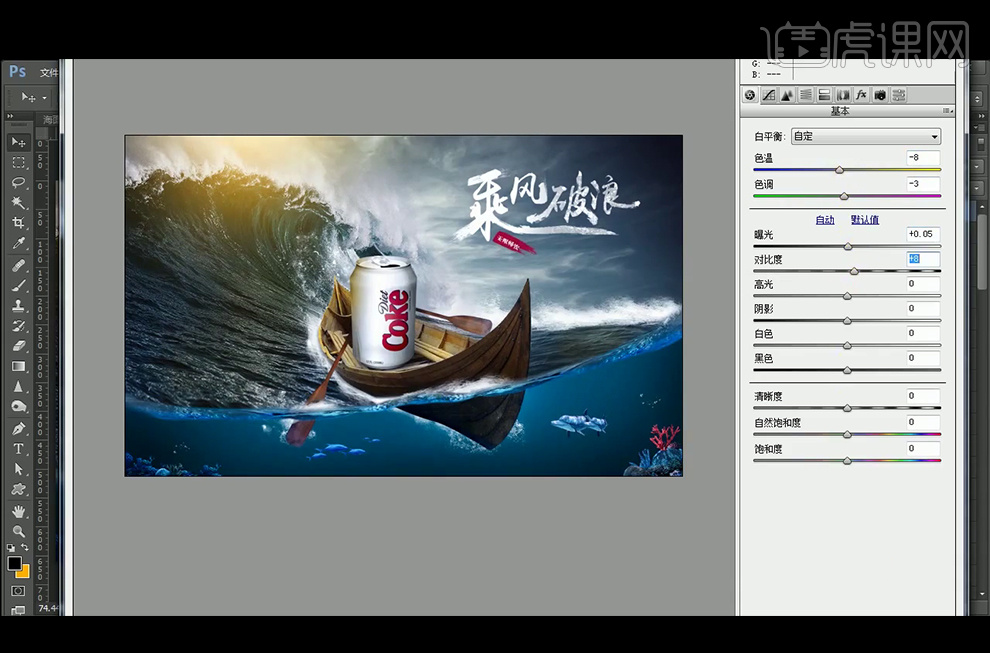Switch to the Split Toning tab
This screenshot has width=990, height=653.
[x=824, y=95]
